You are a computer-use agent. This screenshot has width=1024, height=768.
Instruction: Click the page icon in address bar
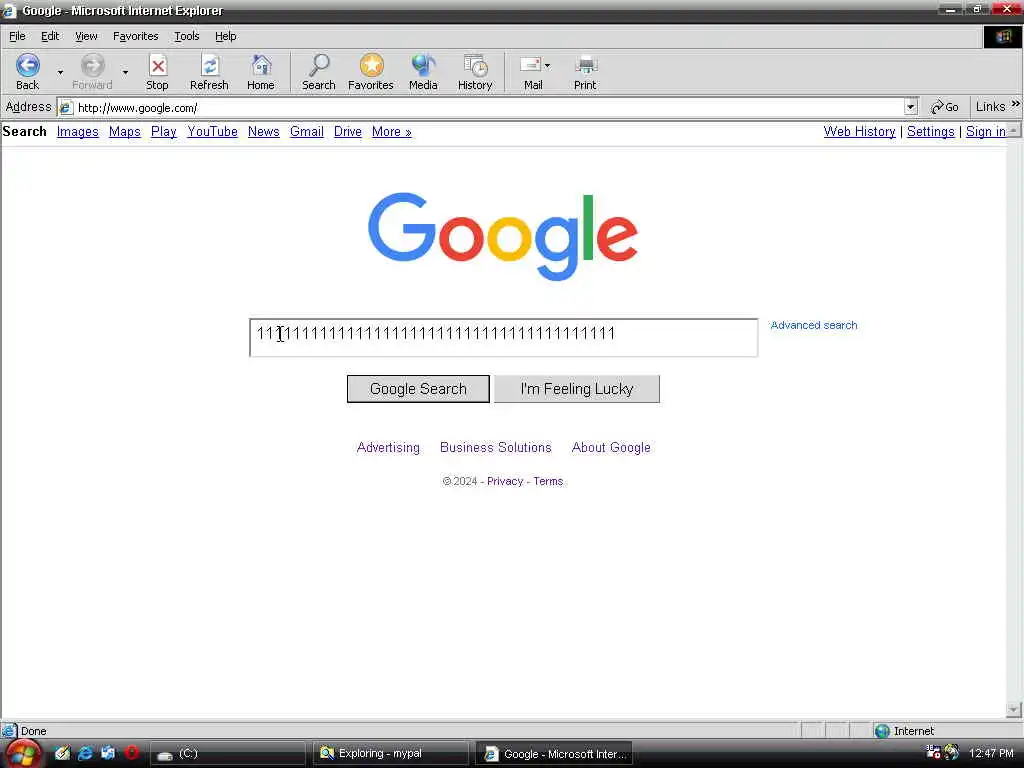tap(66, 108)
